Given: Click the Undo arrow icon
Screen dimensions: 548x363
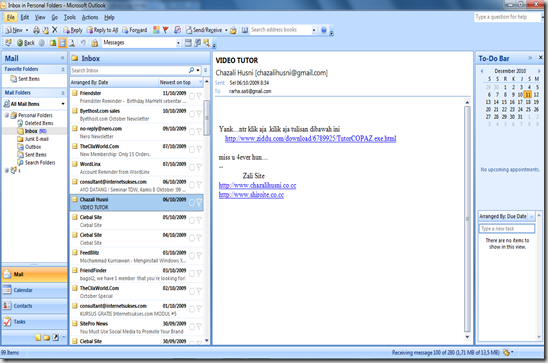Looking at the screenshot, I should 83,43.
